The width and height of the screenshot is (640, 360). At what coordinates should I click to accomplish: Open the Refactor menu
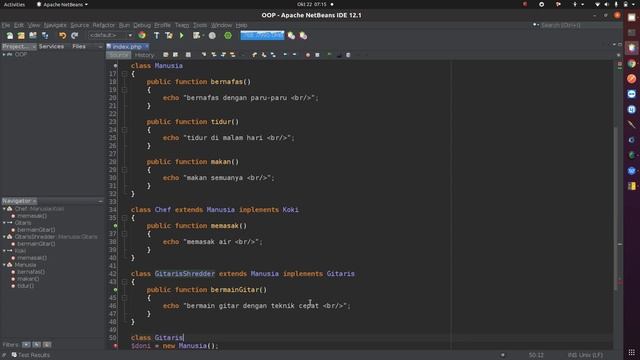click(104, 25)
